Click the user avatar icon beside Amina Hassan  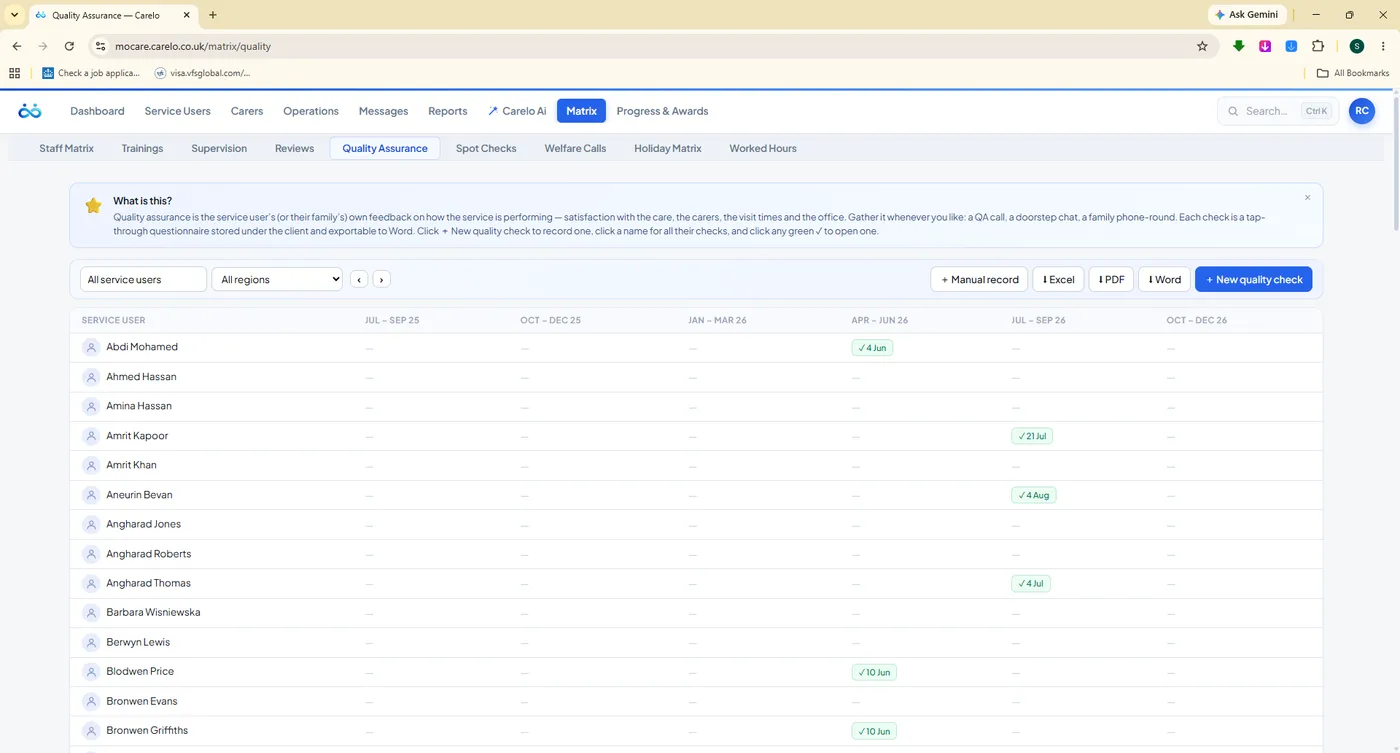[91, 407]
